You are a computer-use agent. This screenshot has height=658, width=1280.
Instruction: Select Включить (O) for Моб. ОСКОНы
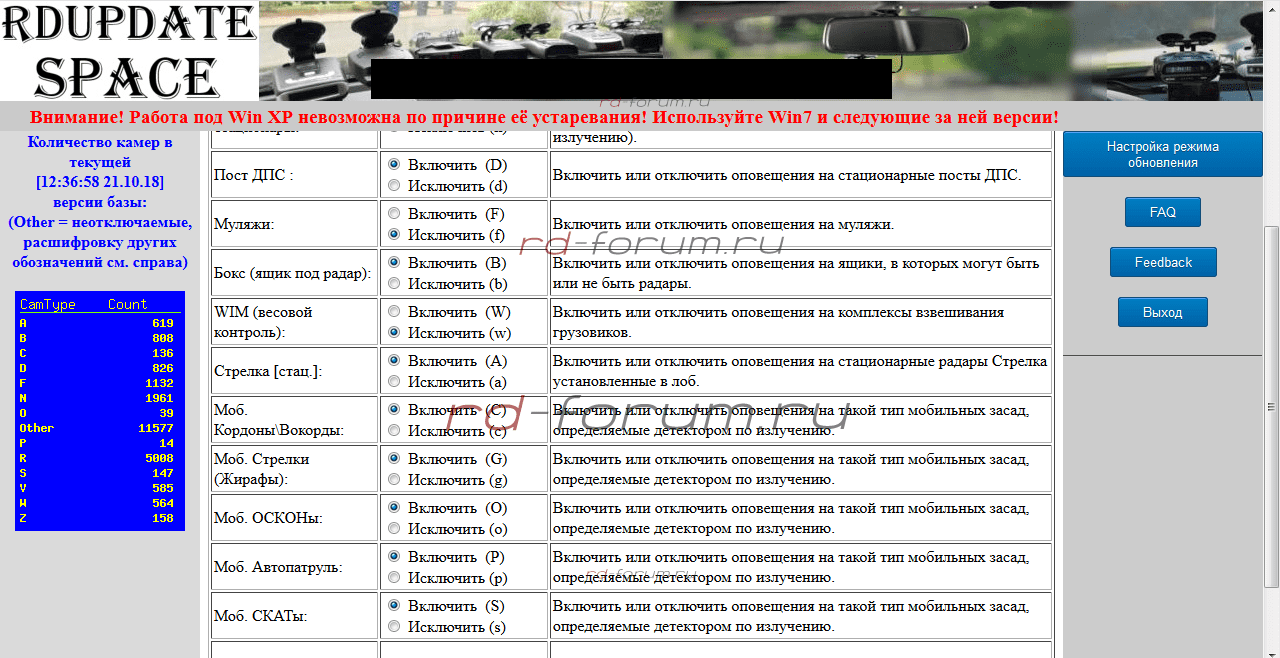coord(394,507)
